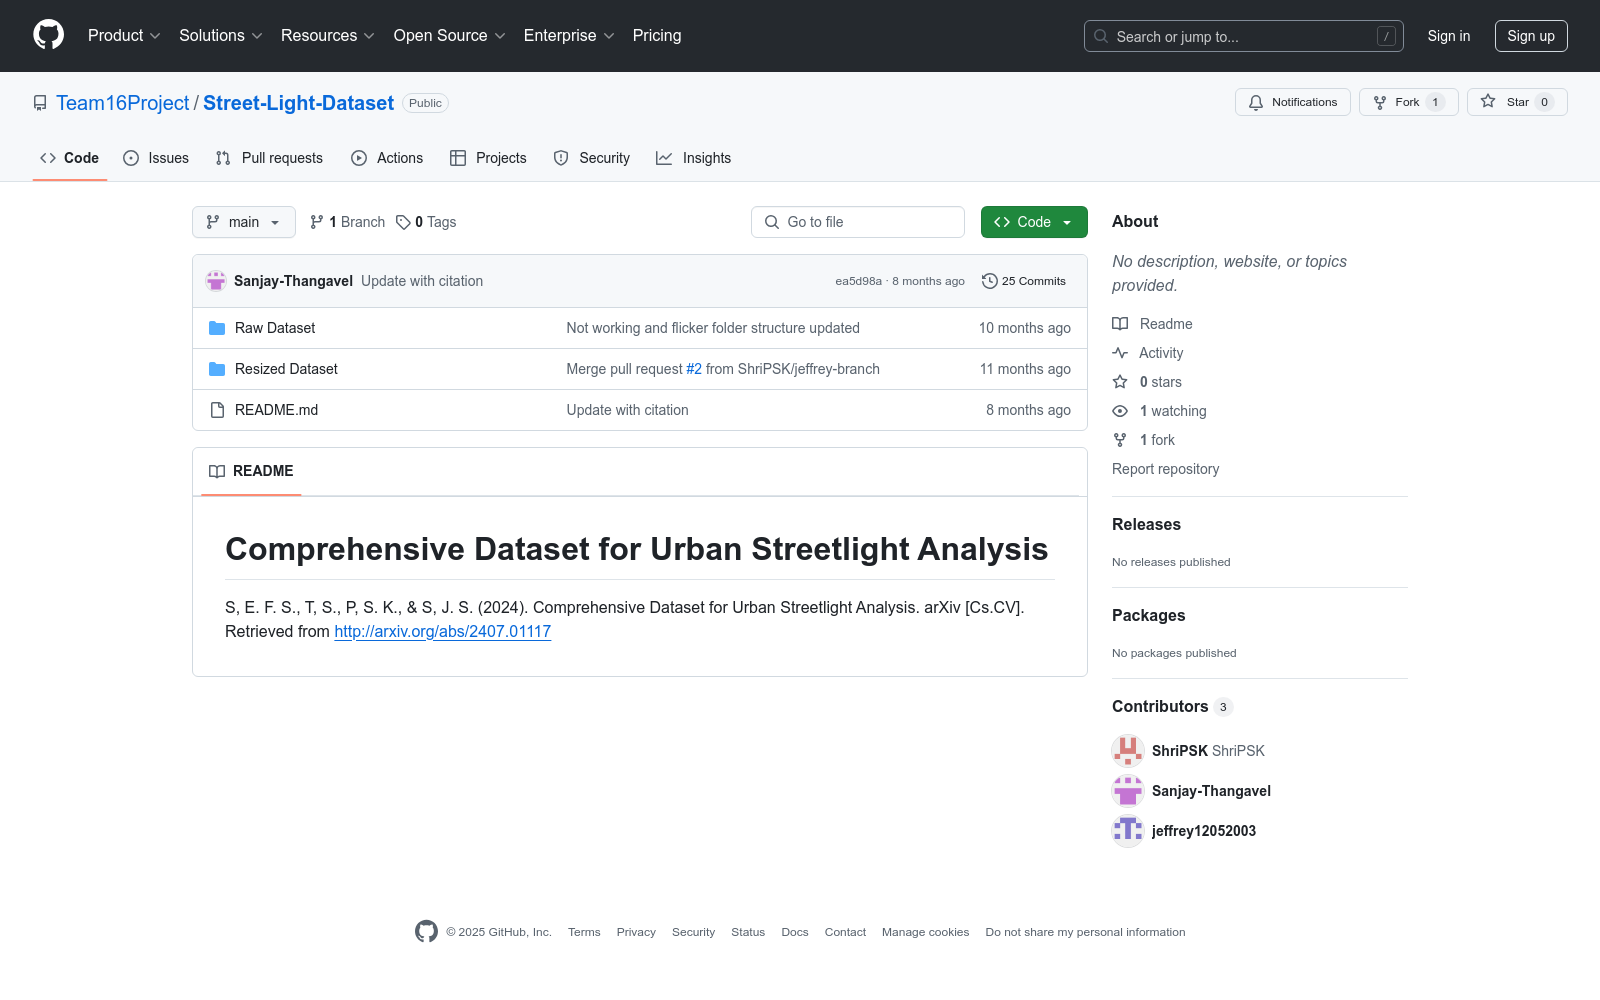1600x1000 pixels.
Task: Click the Notifications bell icon
Action: [x=1256, y=102]
